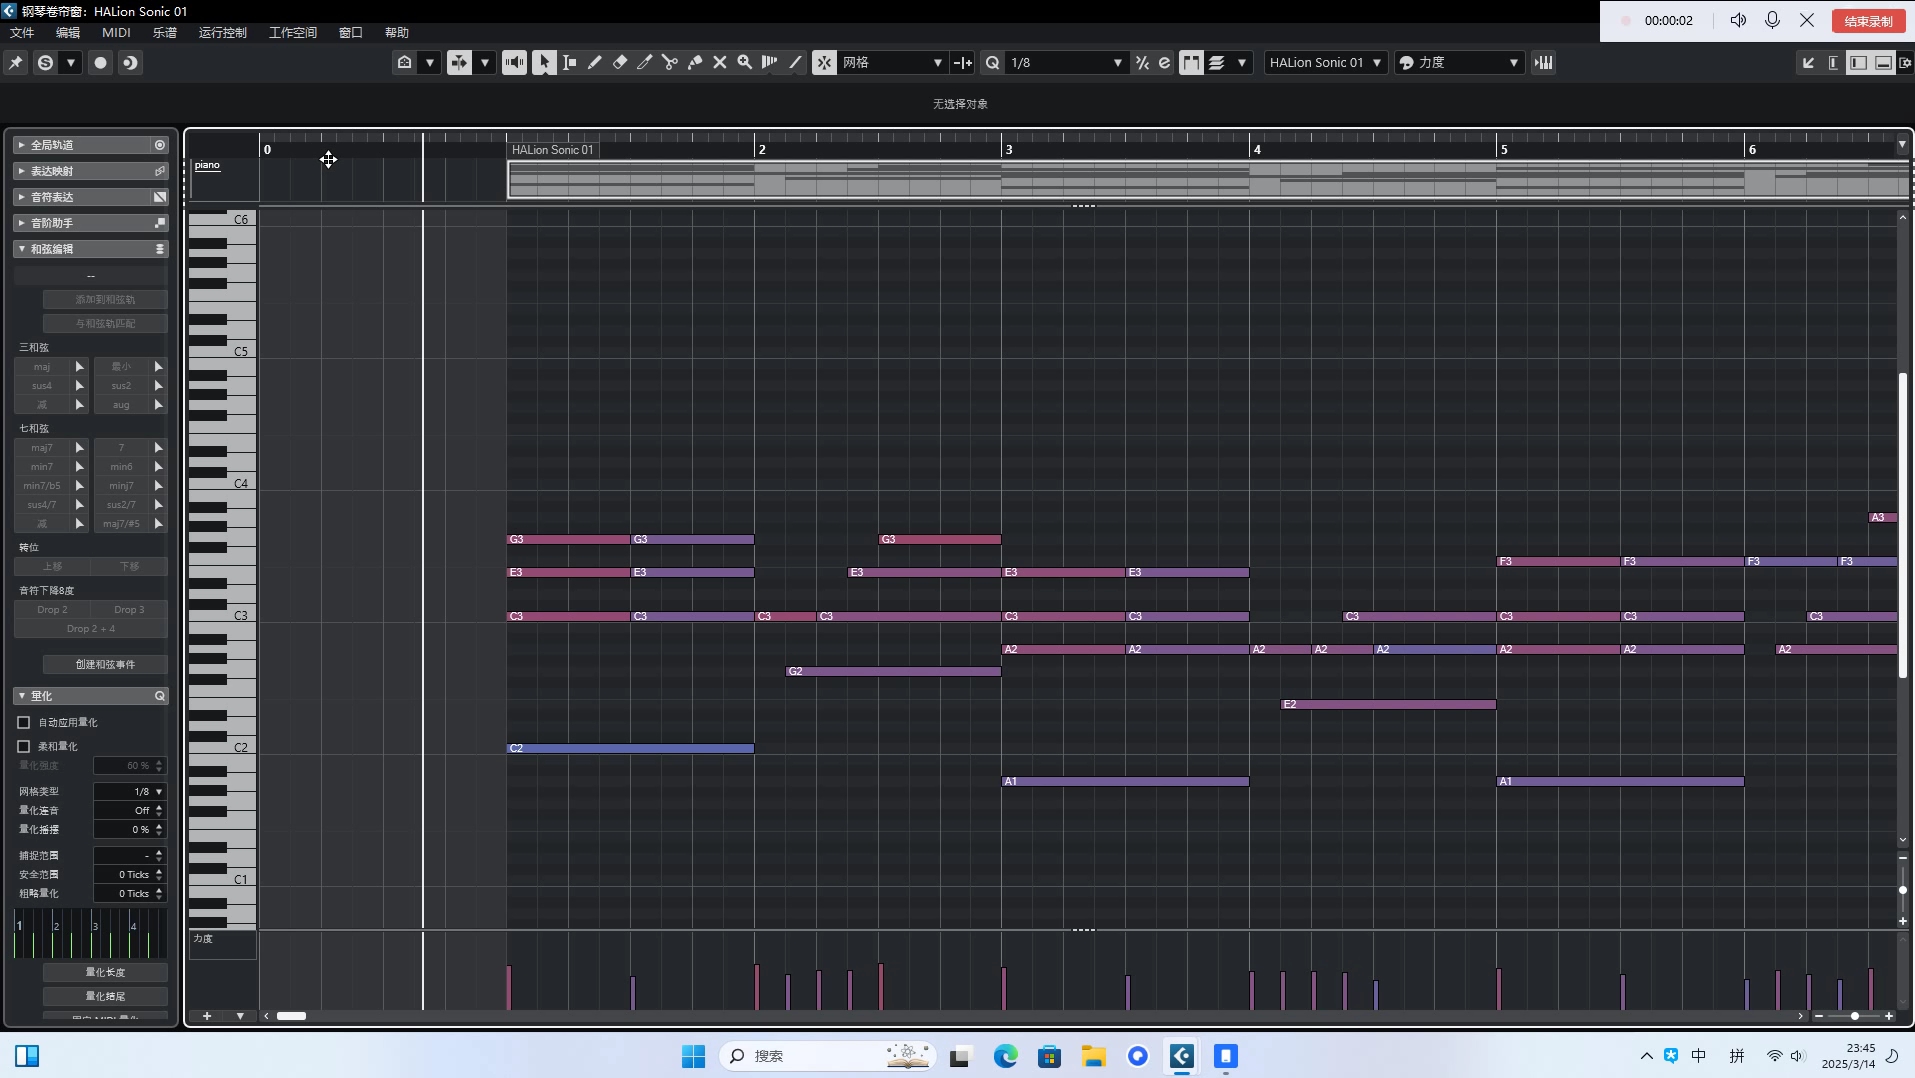This screenshot has height=1078, width=1915.
Task: Pick the Split scissors tool
Action: tap(670, 62)
